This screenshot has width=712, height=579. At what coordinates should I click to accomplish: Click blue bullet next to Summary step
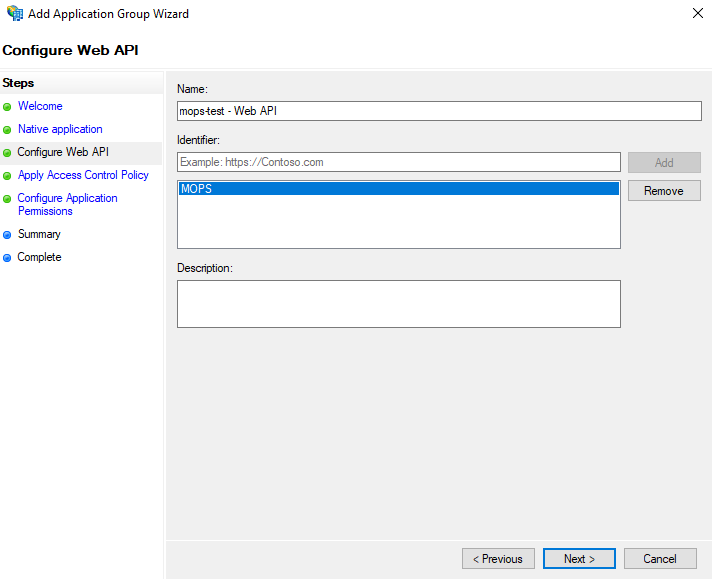pos(8,235)
